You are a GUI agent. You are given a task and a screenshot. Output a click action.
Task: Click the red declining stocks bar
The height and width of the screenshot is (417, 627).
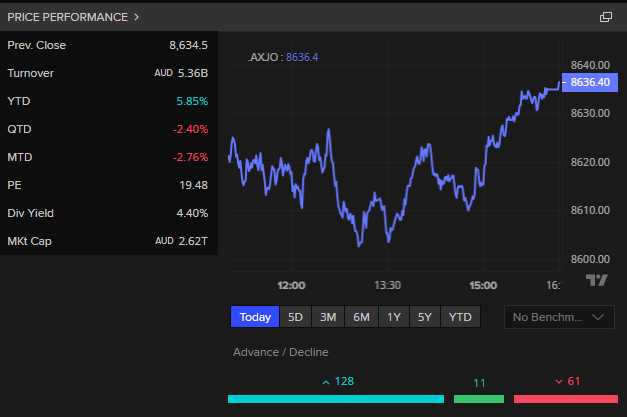(x=565, y=399)
